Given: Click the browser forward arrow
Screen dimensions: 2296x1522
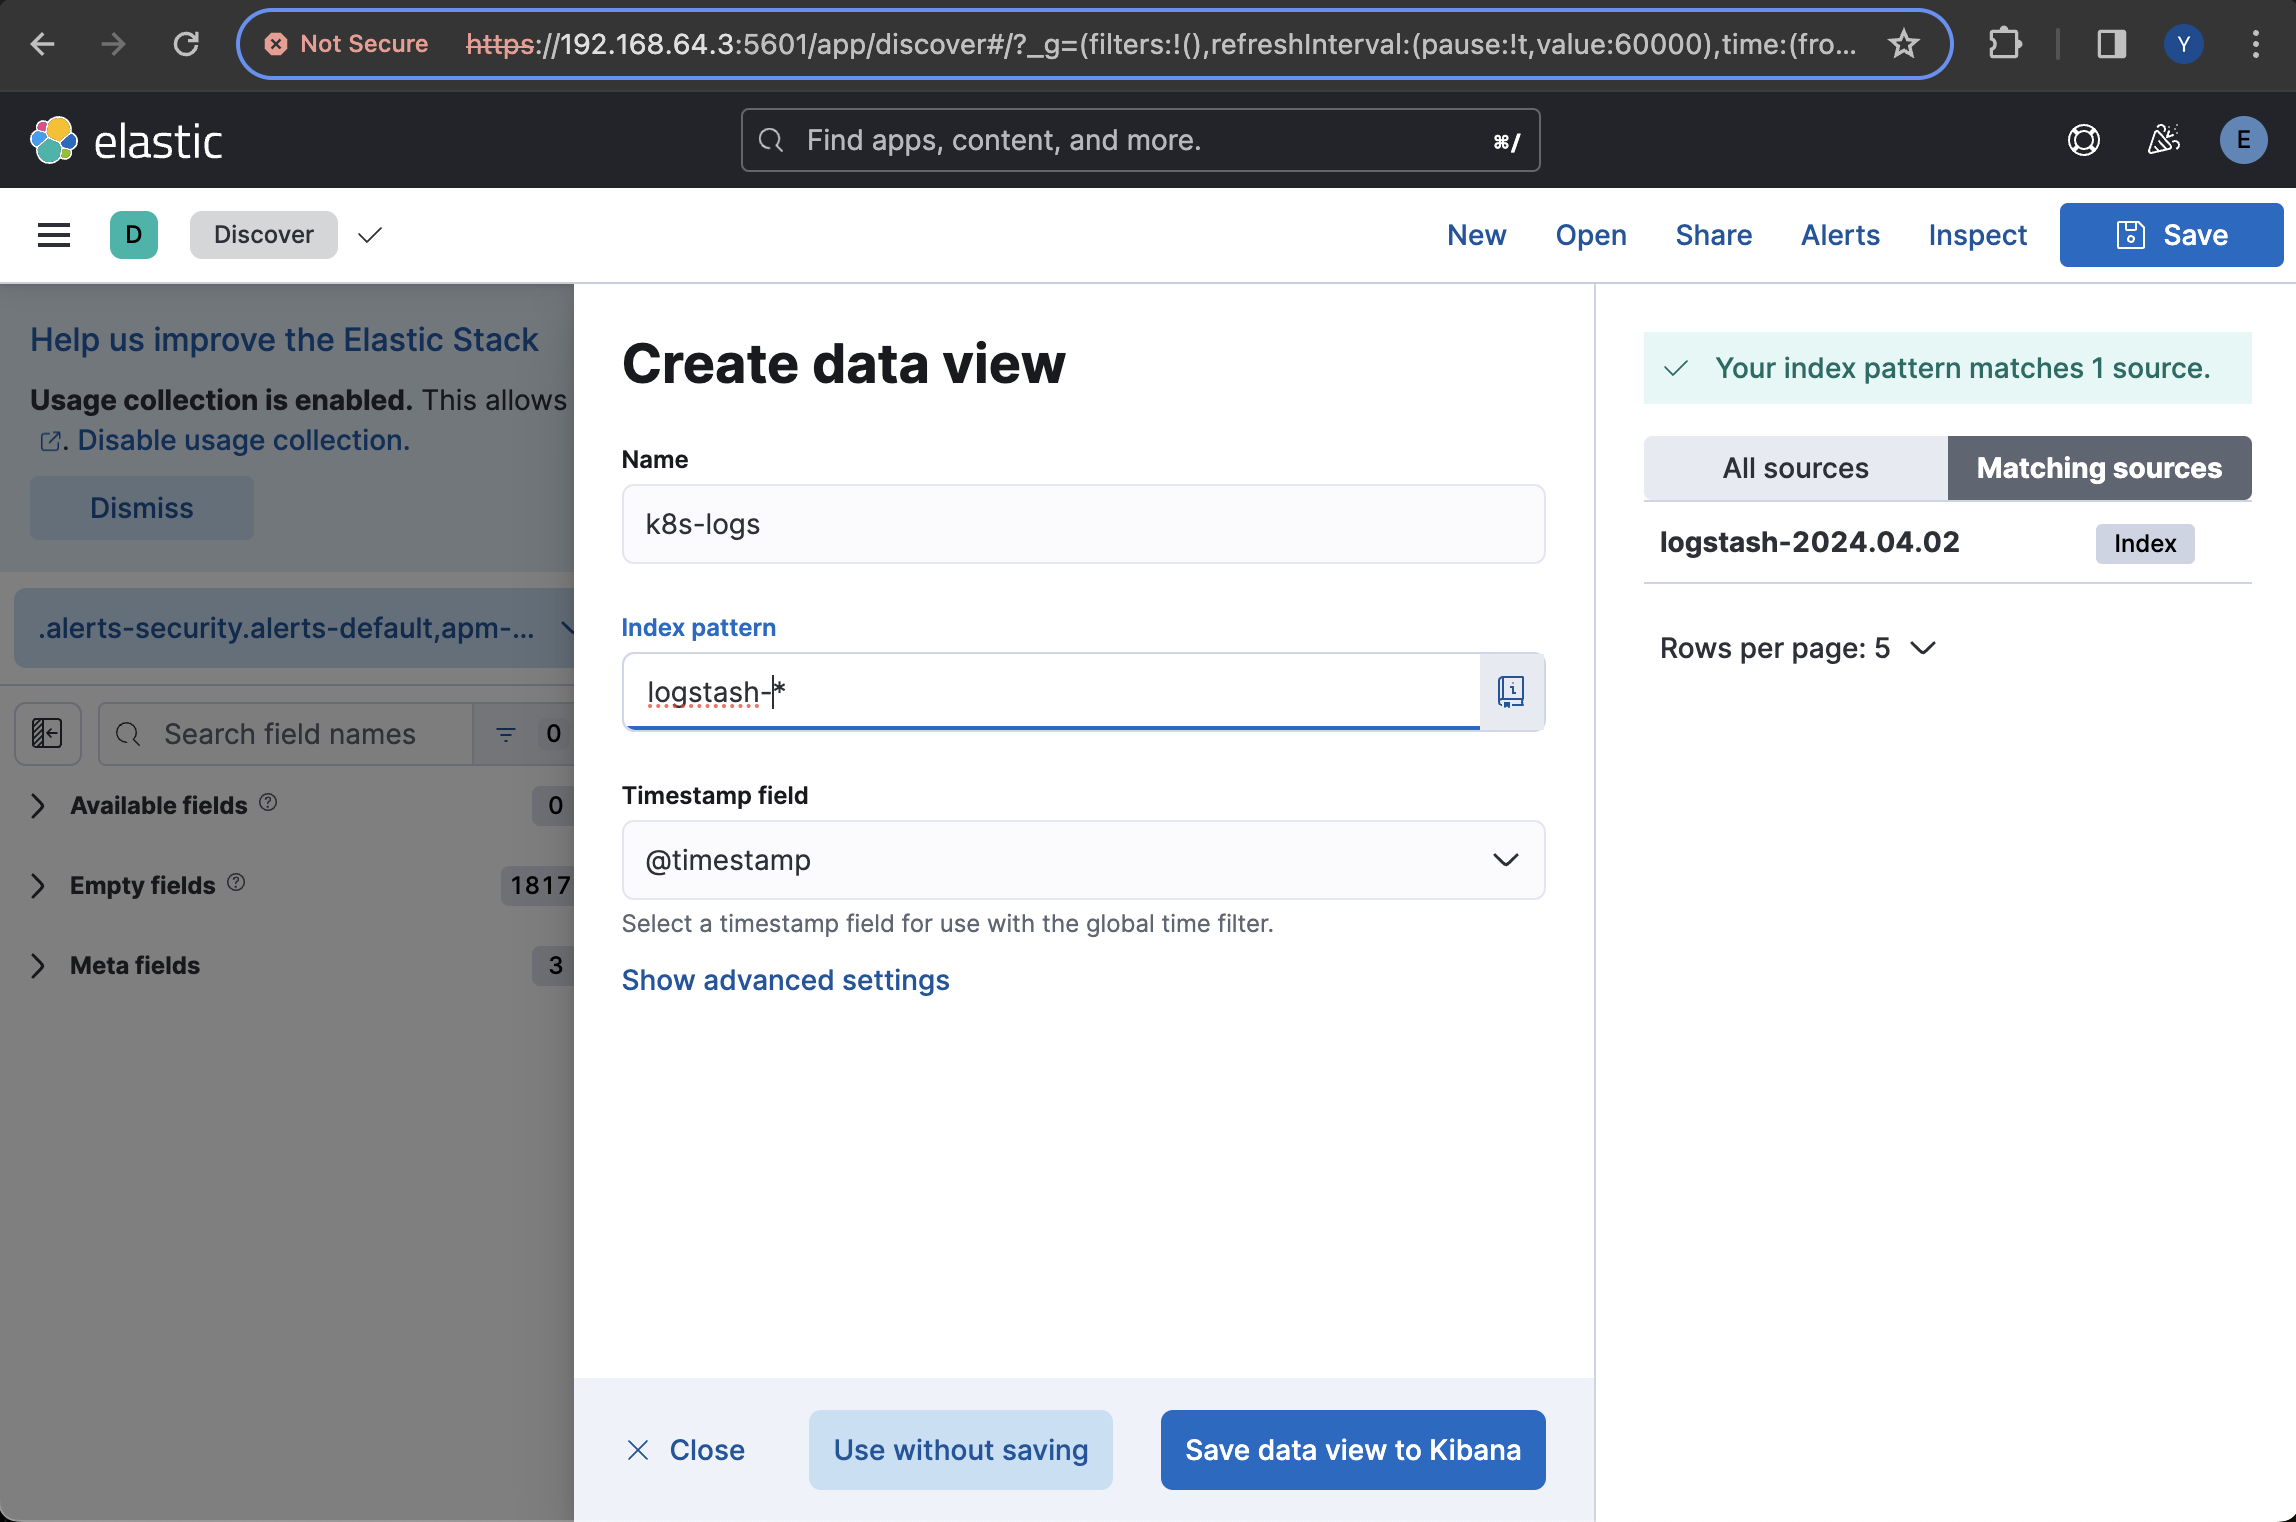Looking at the screenshot, I should pos(113,44).
